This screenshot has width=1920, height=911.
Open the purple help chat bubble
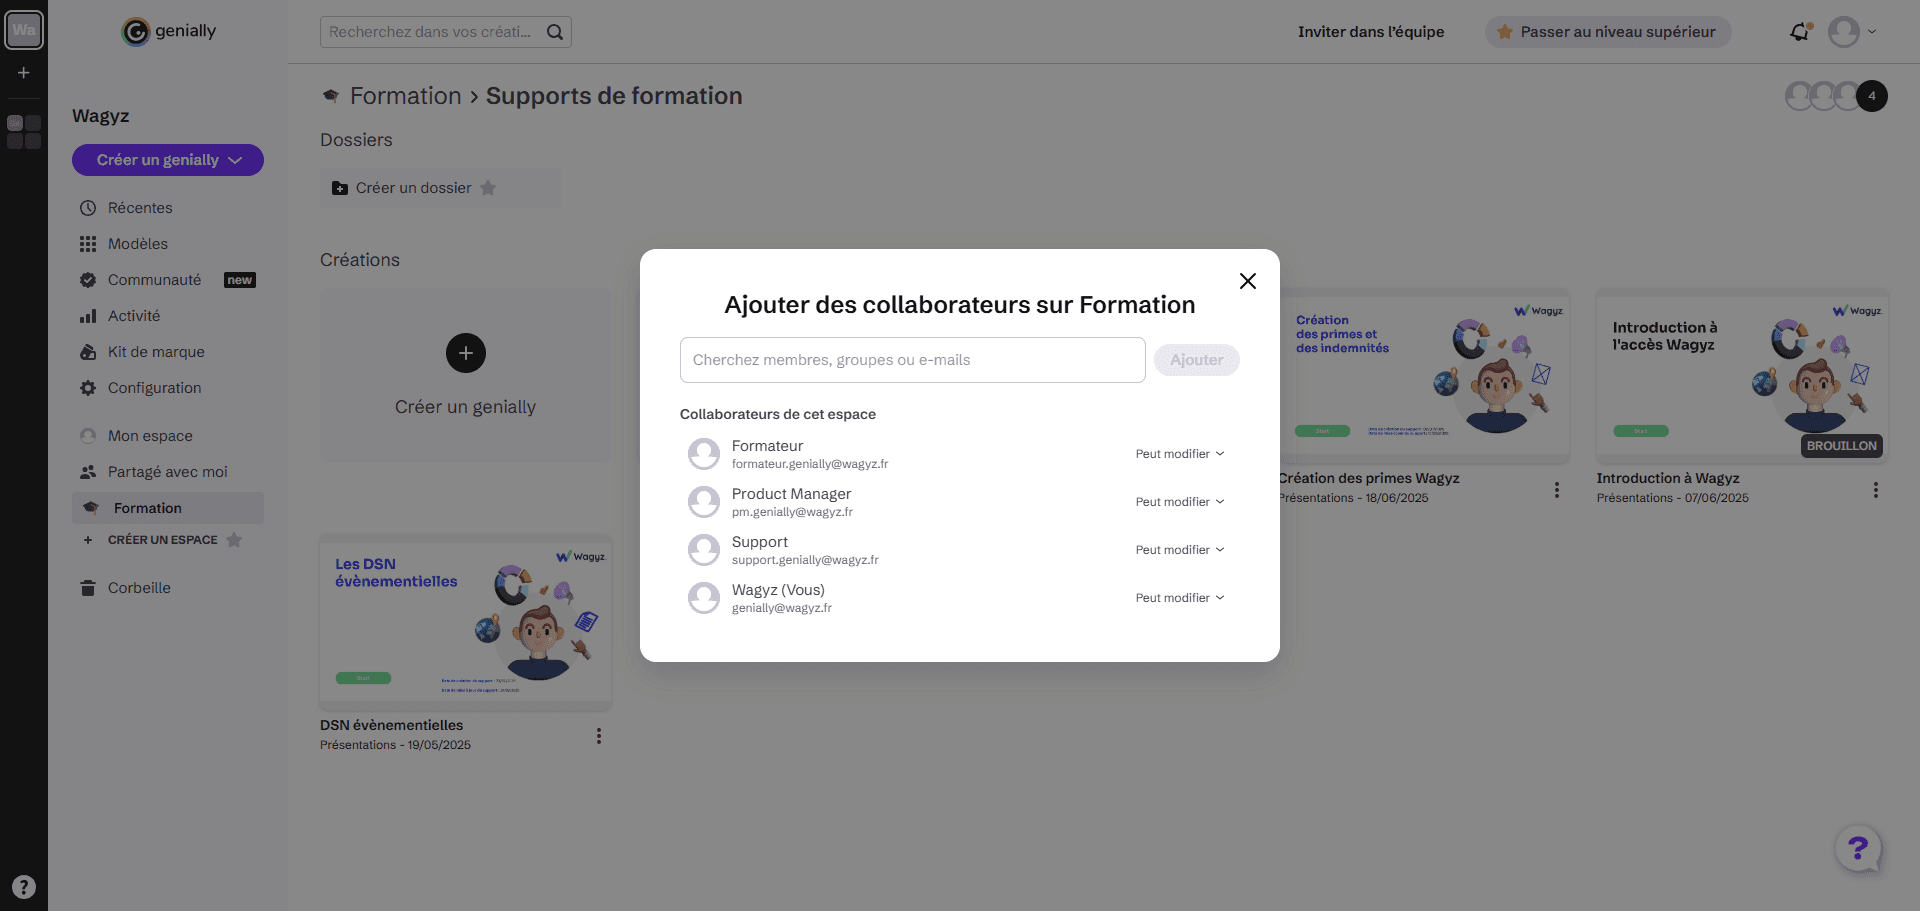1859,849
